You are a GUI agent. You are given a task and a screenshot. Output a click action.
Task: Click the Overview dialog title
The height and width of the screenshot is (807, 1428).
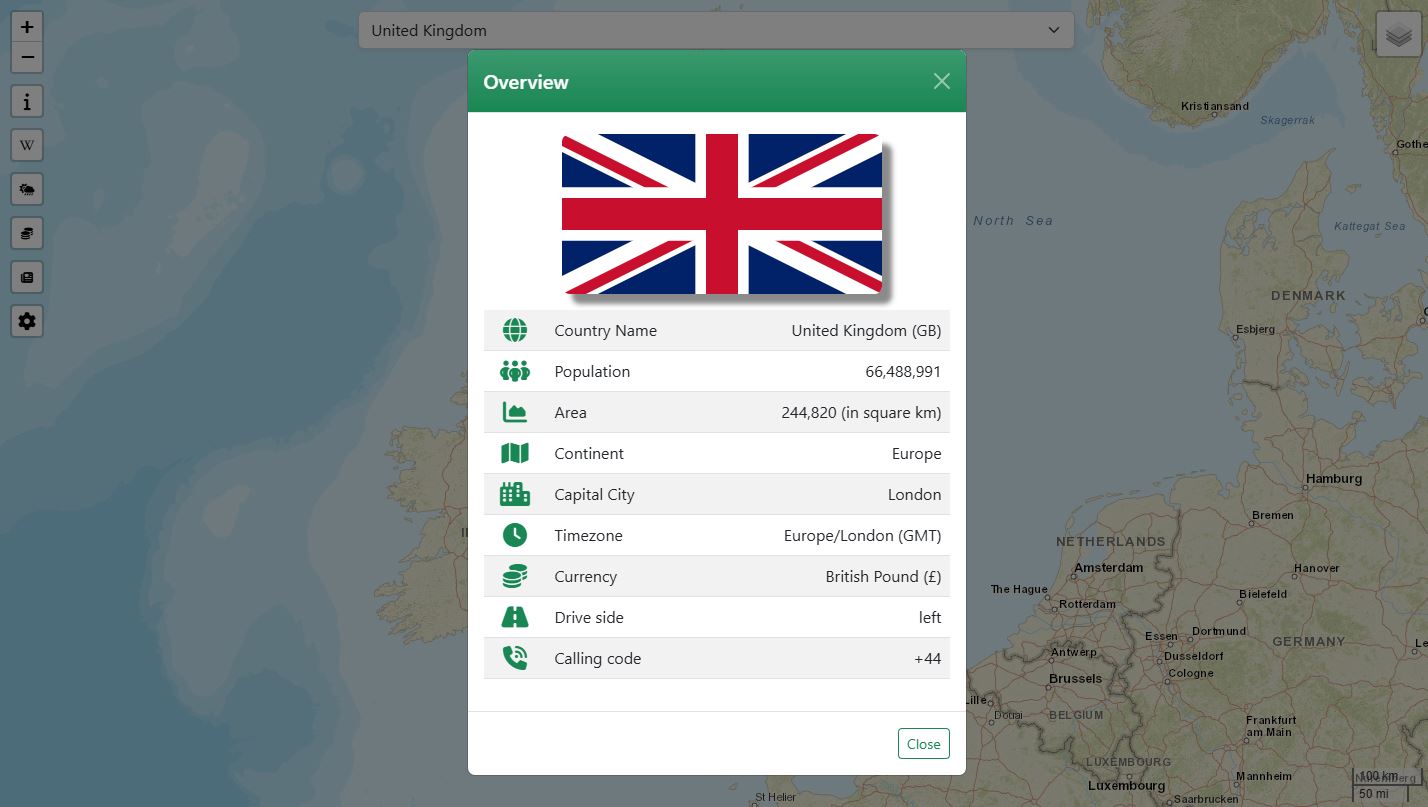pos(526,82)
